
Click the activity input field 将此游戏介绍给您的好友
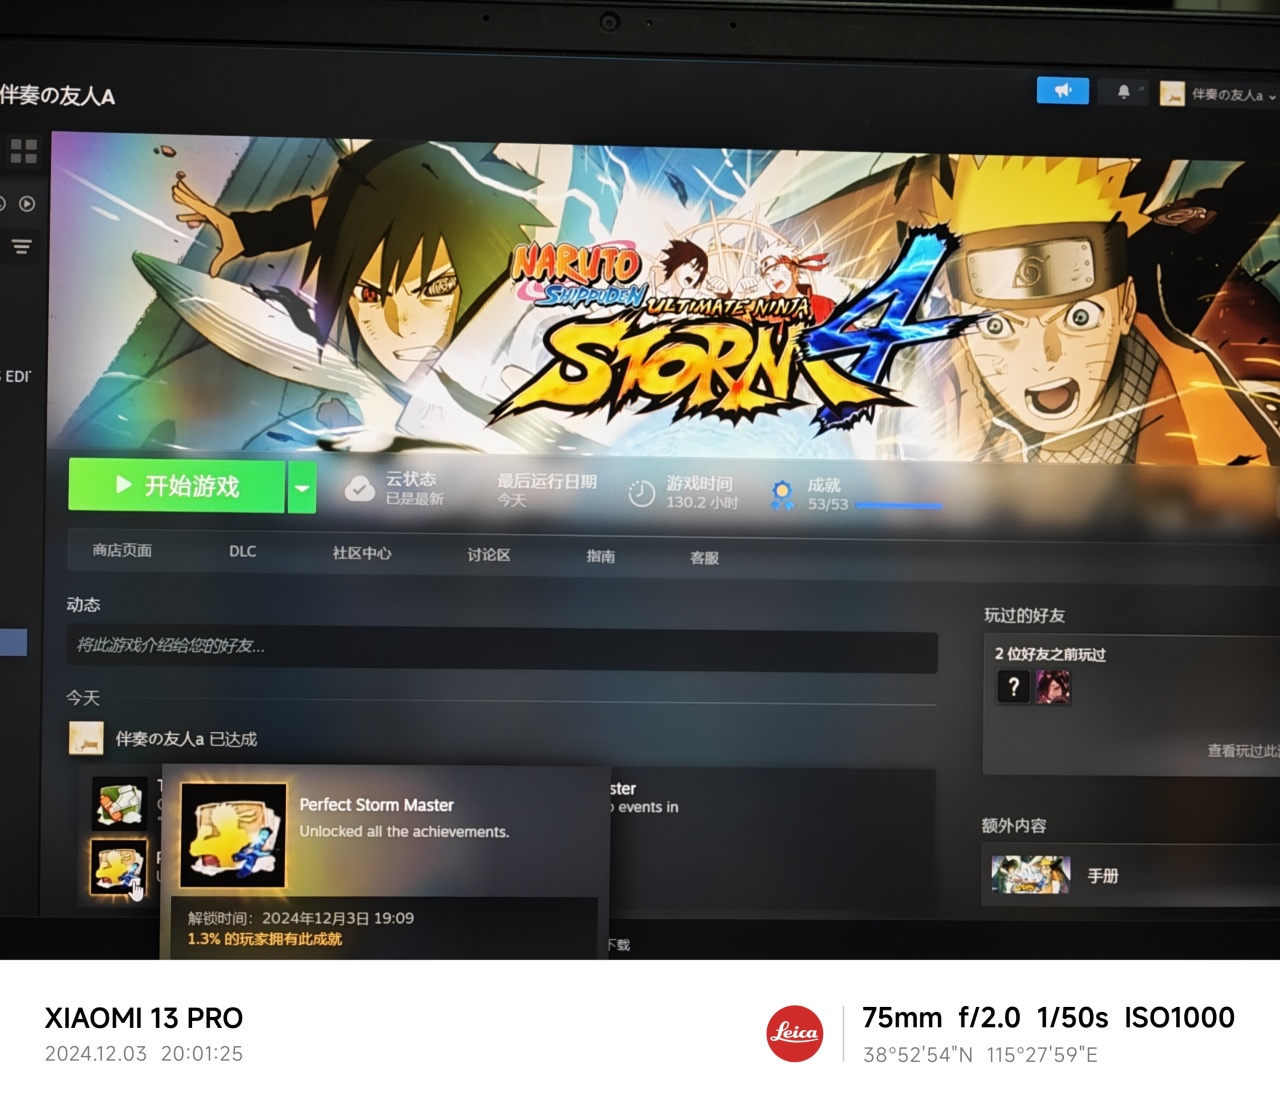[x=502, y=648]
